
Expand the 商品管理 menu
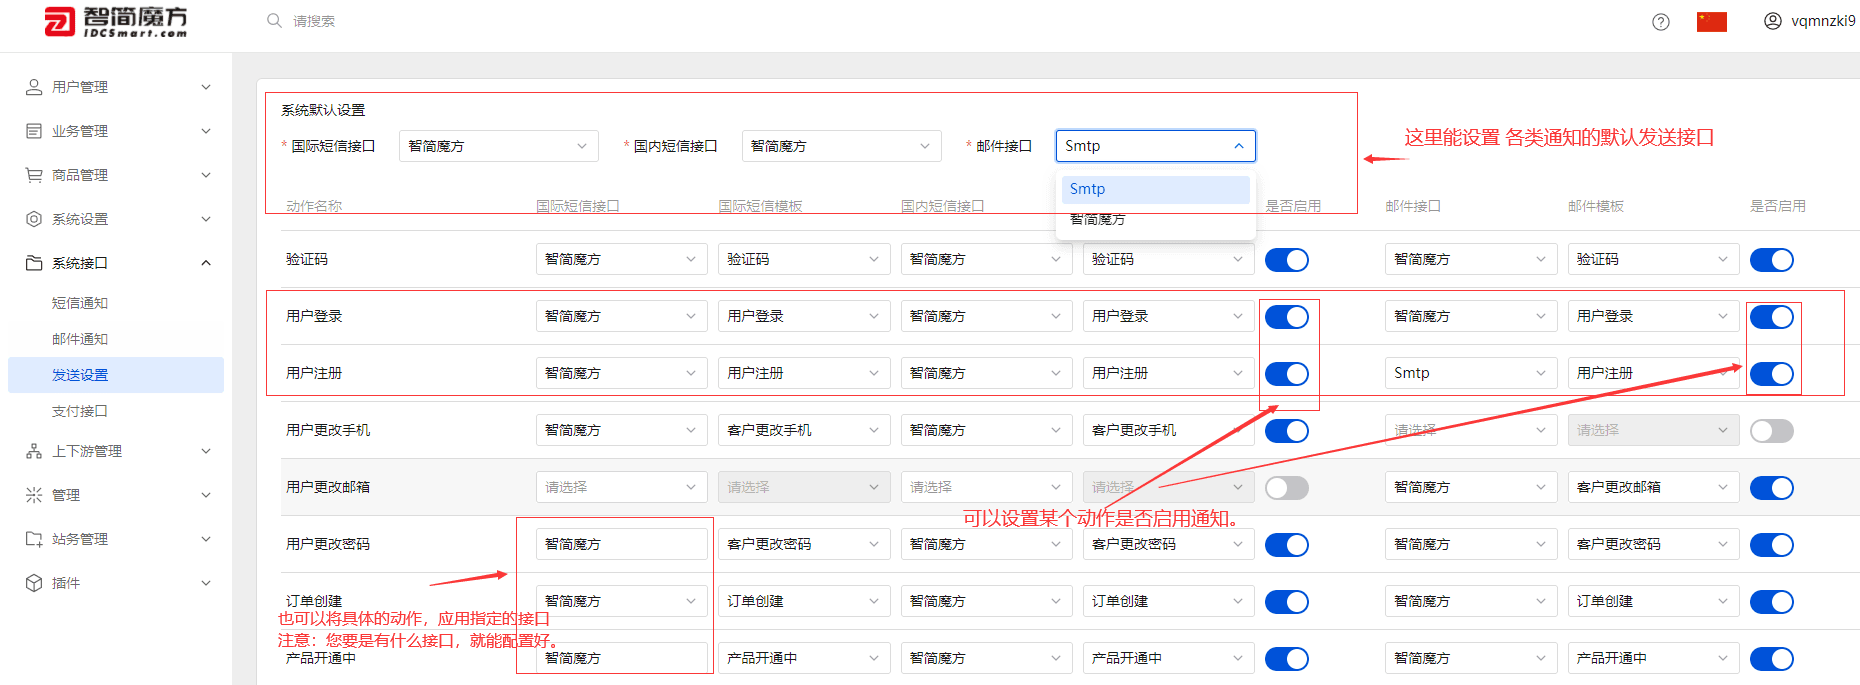206,175
